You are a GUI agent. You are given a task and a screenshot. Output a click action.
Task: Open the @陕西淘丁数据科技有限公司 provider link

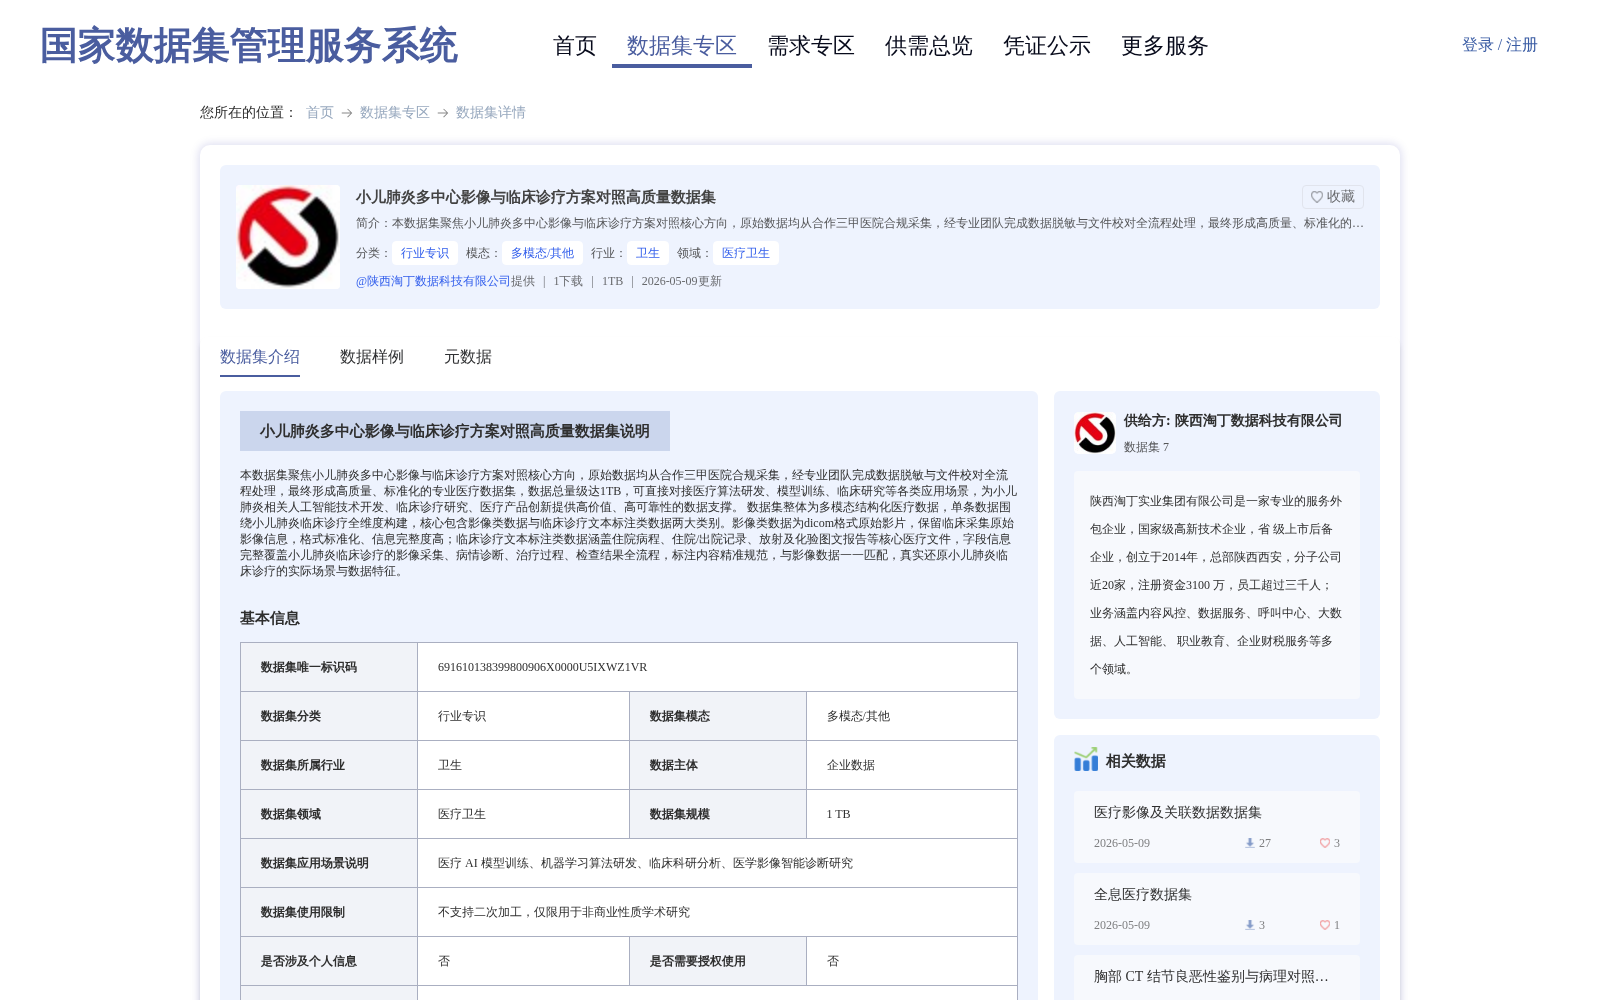coord(433,281)
